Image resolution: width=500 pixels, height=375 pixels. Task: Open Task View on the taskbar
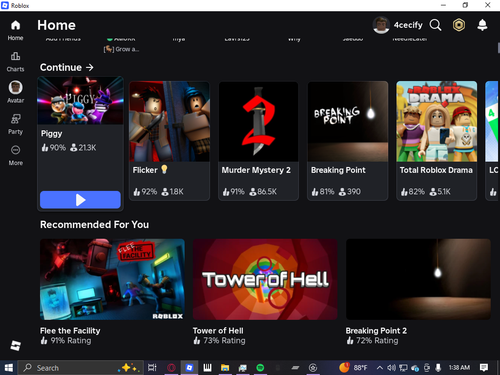click(152, 368)
